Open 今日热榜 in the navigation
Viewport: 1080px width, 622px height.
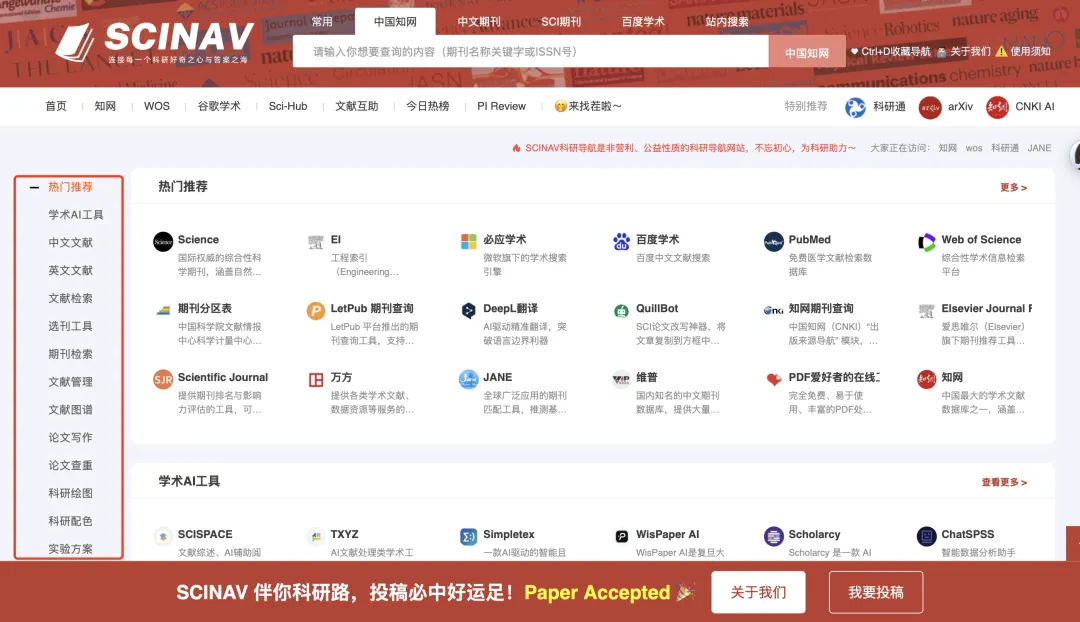click(x=427, y=106)
